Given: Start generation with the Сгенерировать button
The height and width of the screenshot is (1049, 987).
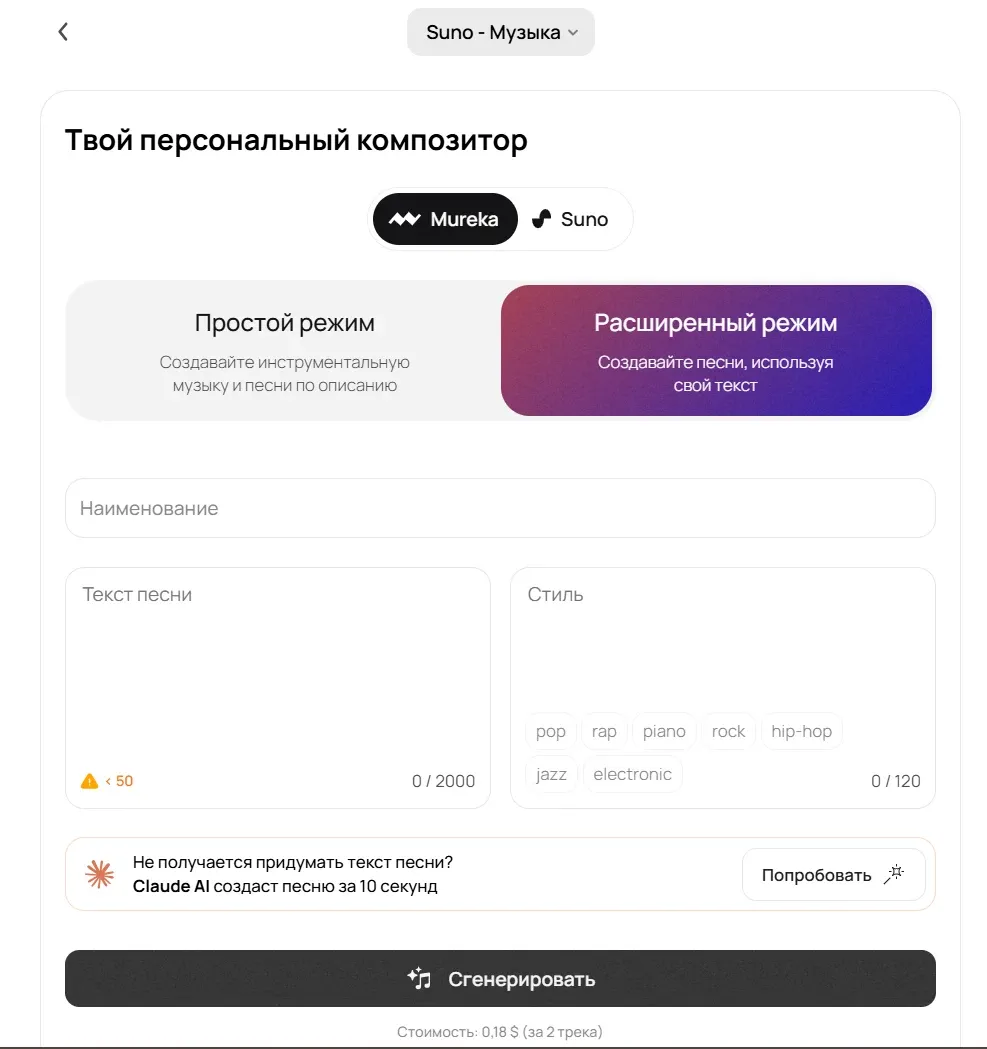Looking at the screenshot, I should (x=500, y=979).
